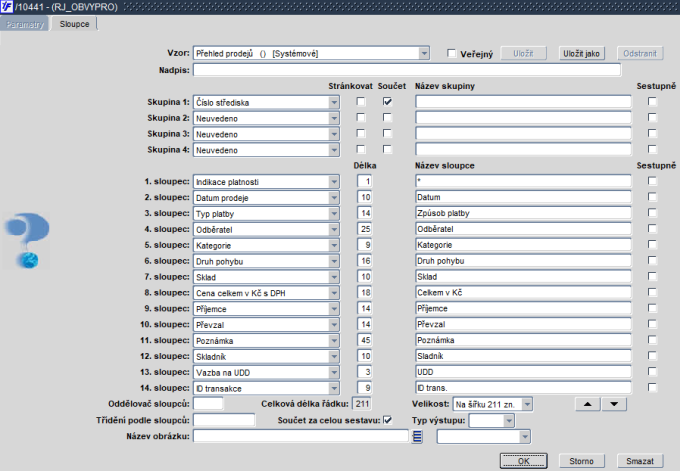Viewport: 680px width, 471px height.
Task: Open 8. sloupec Cena celkem dropdown
Action: (x=333, y=293)
